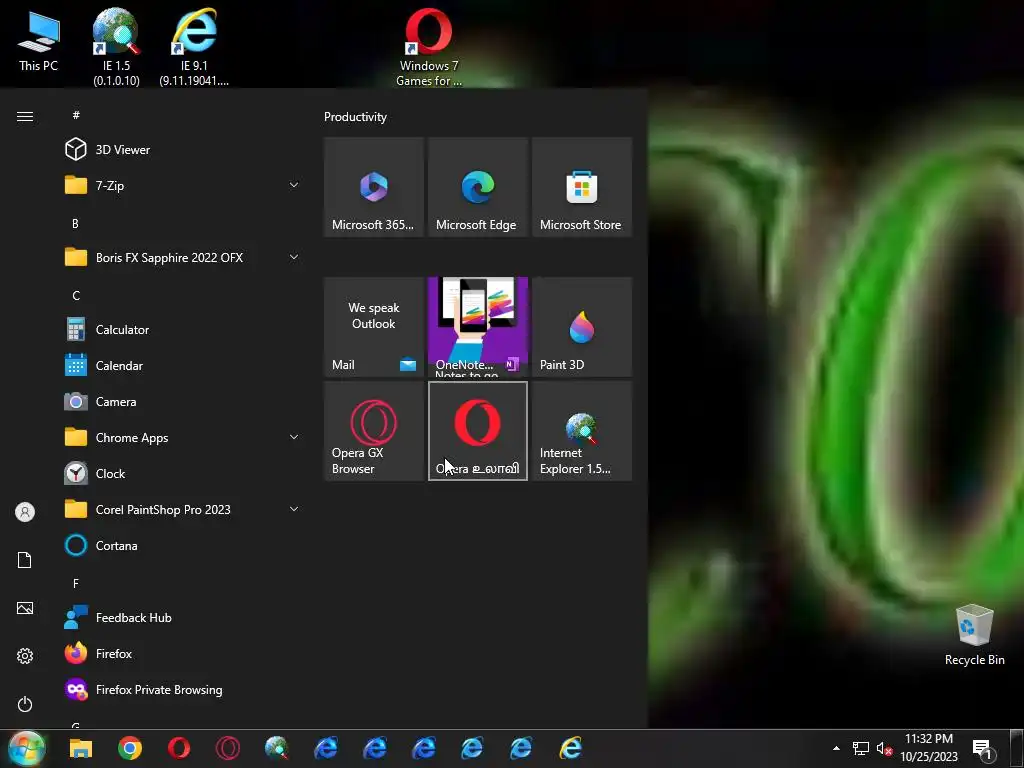Open Calendar in the app list

pos(183,366)
